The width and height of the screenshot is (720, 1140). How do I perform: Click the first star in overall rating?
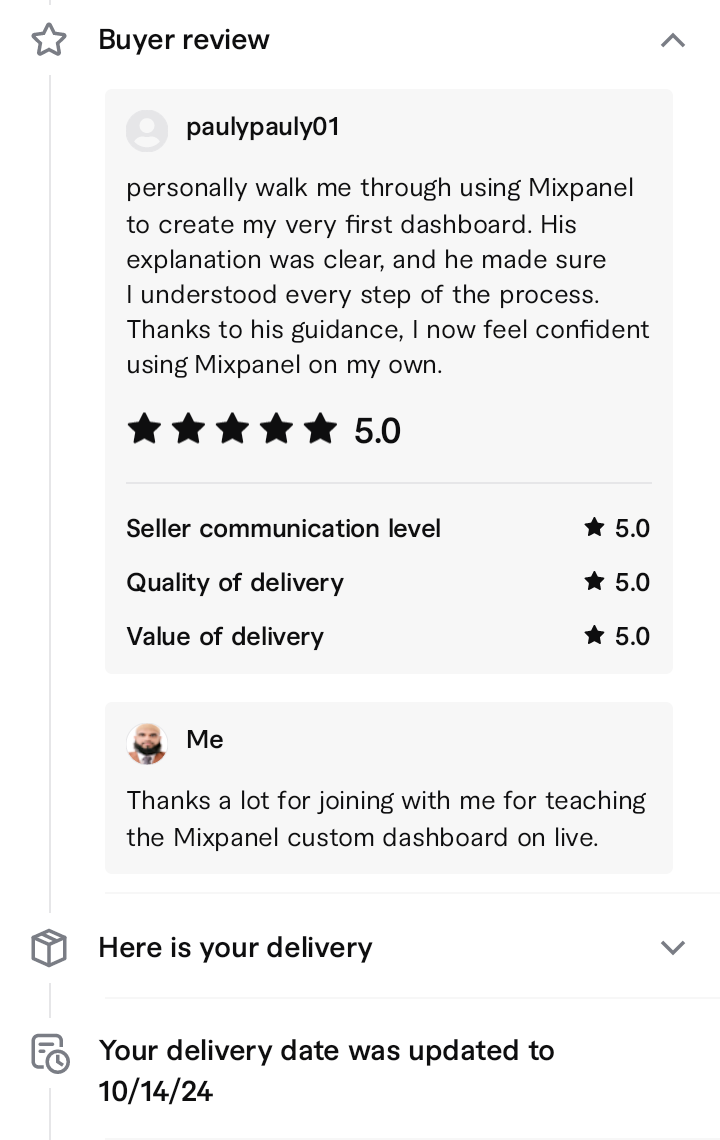(144, 430)
